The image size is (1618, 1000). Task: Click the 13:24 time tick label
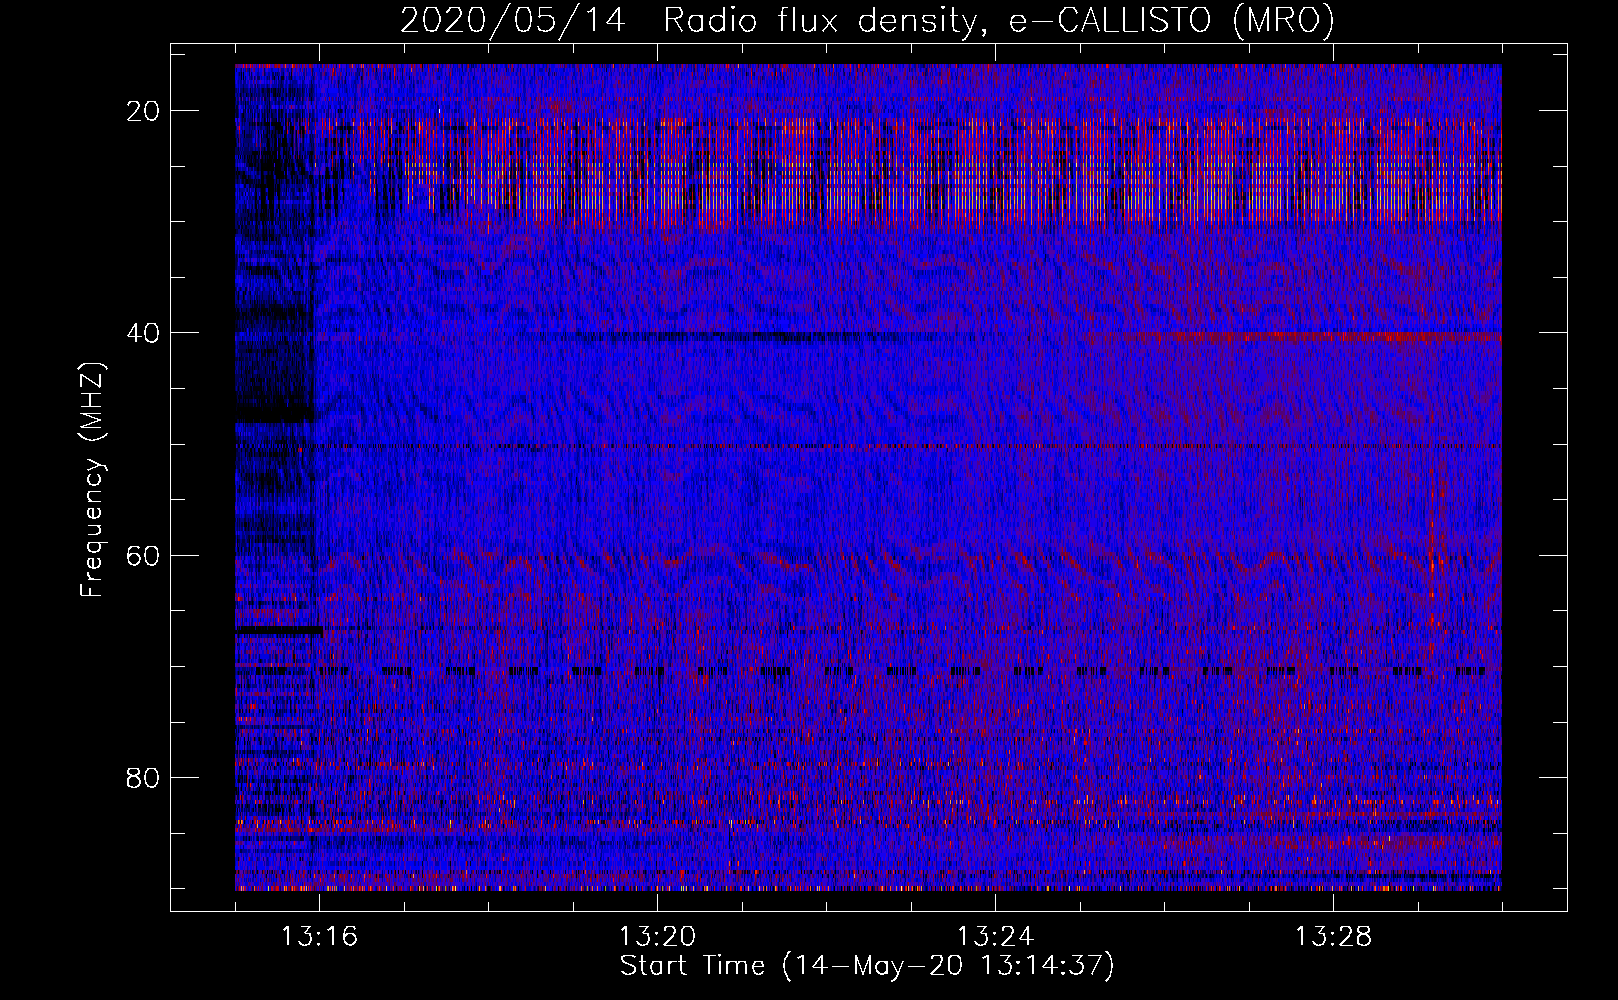tap(995, 937)
